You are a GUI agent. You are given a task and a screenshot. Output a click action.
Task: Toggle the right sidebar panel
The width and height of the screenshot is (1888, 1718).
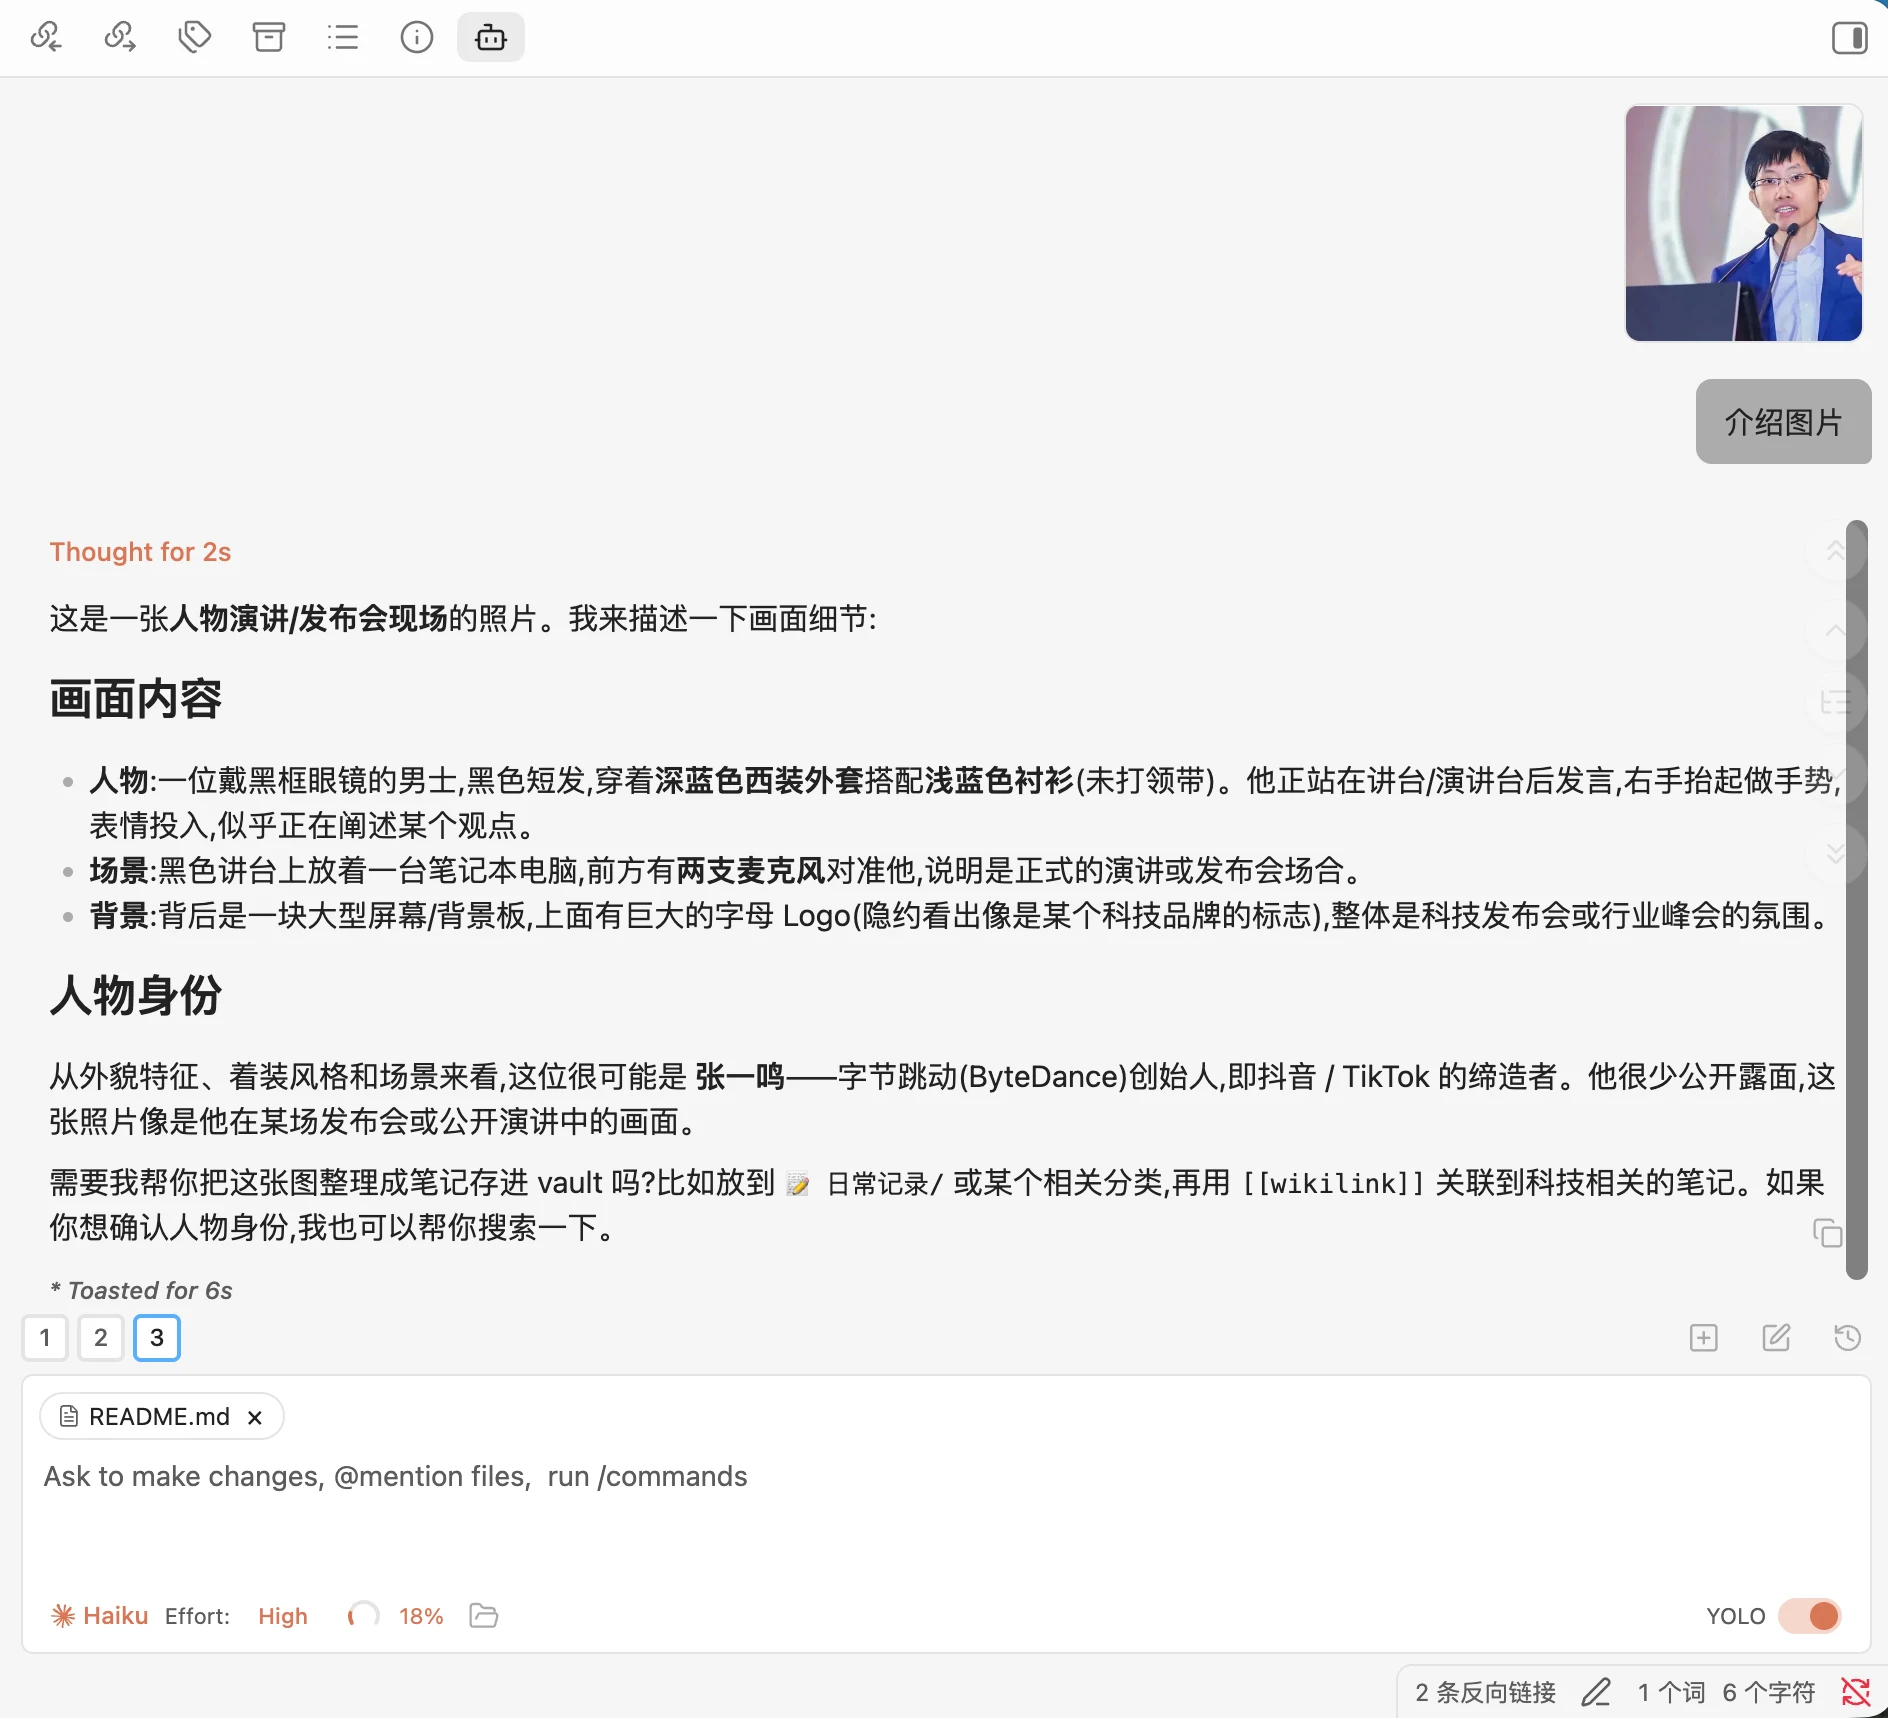pos(1849,38)
